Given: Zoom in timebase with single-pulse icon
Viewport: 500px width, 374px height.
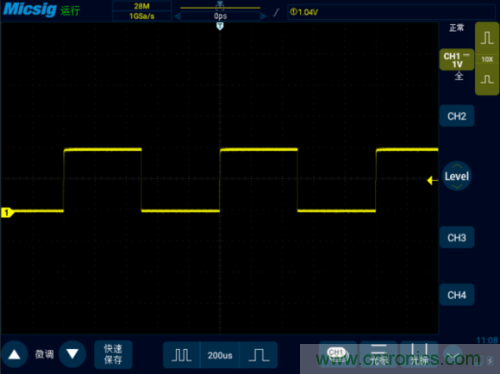Looking at the screenshot, I should click(259, 355).
